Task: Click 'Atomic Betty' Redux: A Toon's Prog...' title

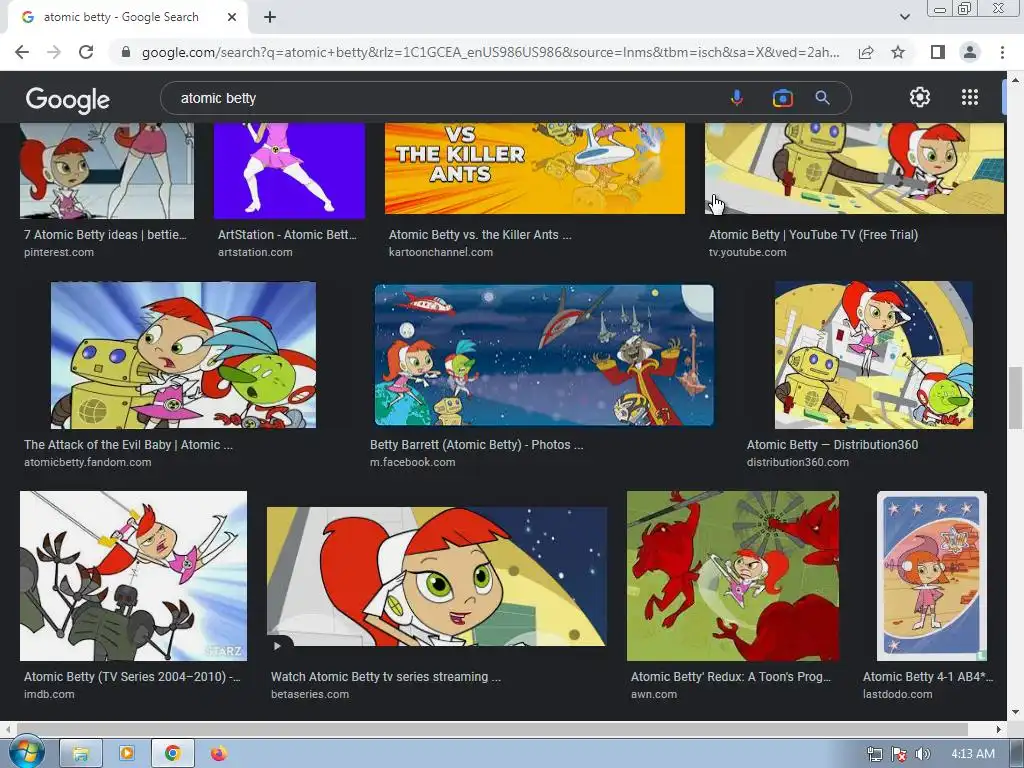Action: [731, 677]
